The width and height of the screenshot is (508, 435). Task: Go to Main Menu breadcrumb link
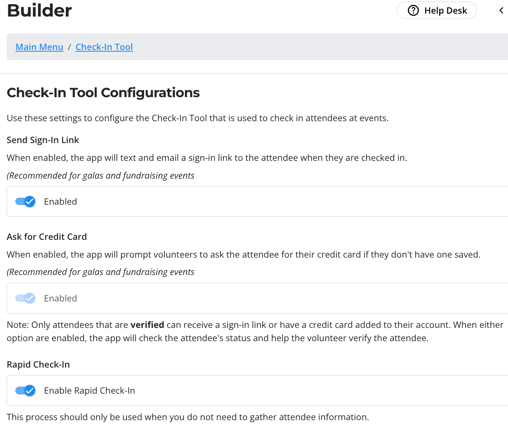point(39,47)
